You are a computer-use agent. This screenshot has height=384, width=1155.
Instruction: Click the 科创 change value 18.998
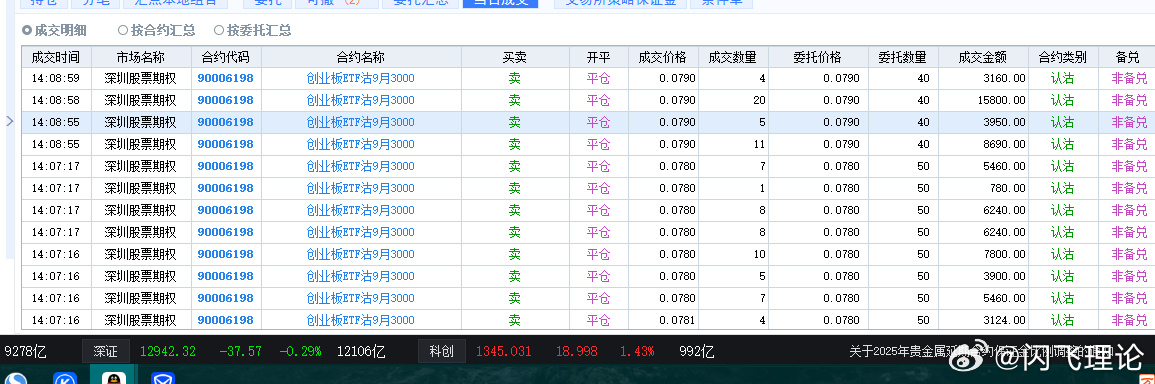point(577,352)
